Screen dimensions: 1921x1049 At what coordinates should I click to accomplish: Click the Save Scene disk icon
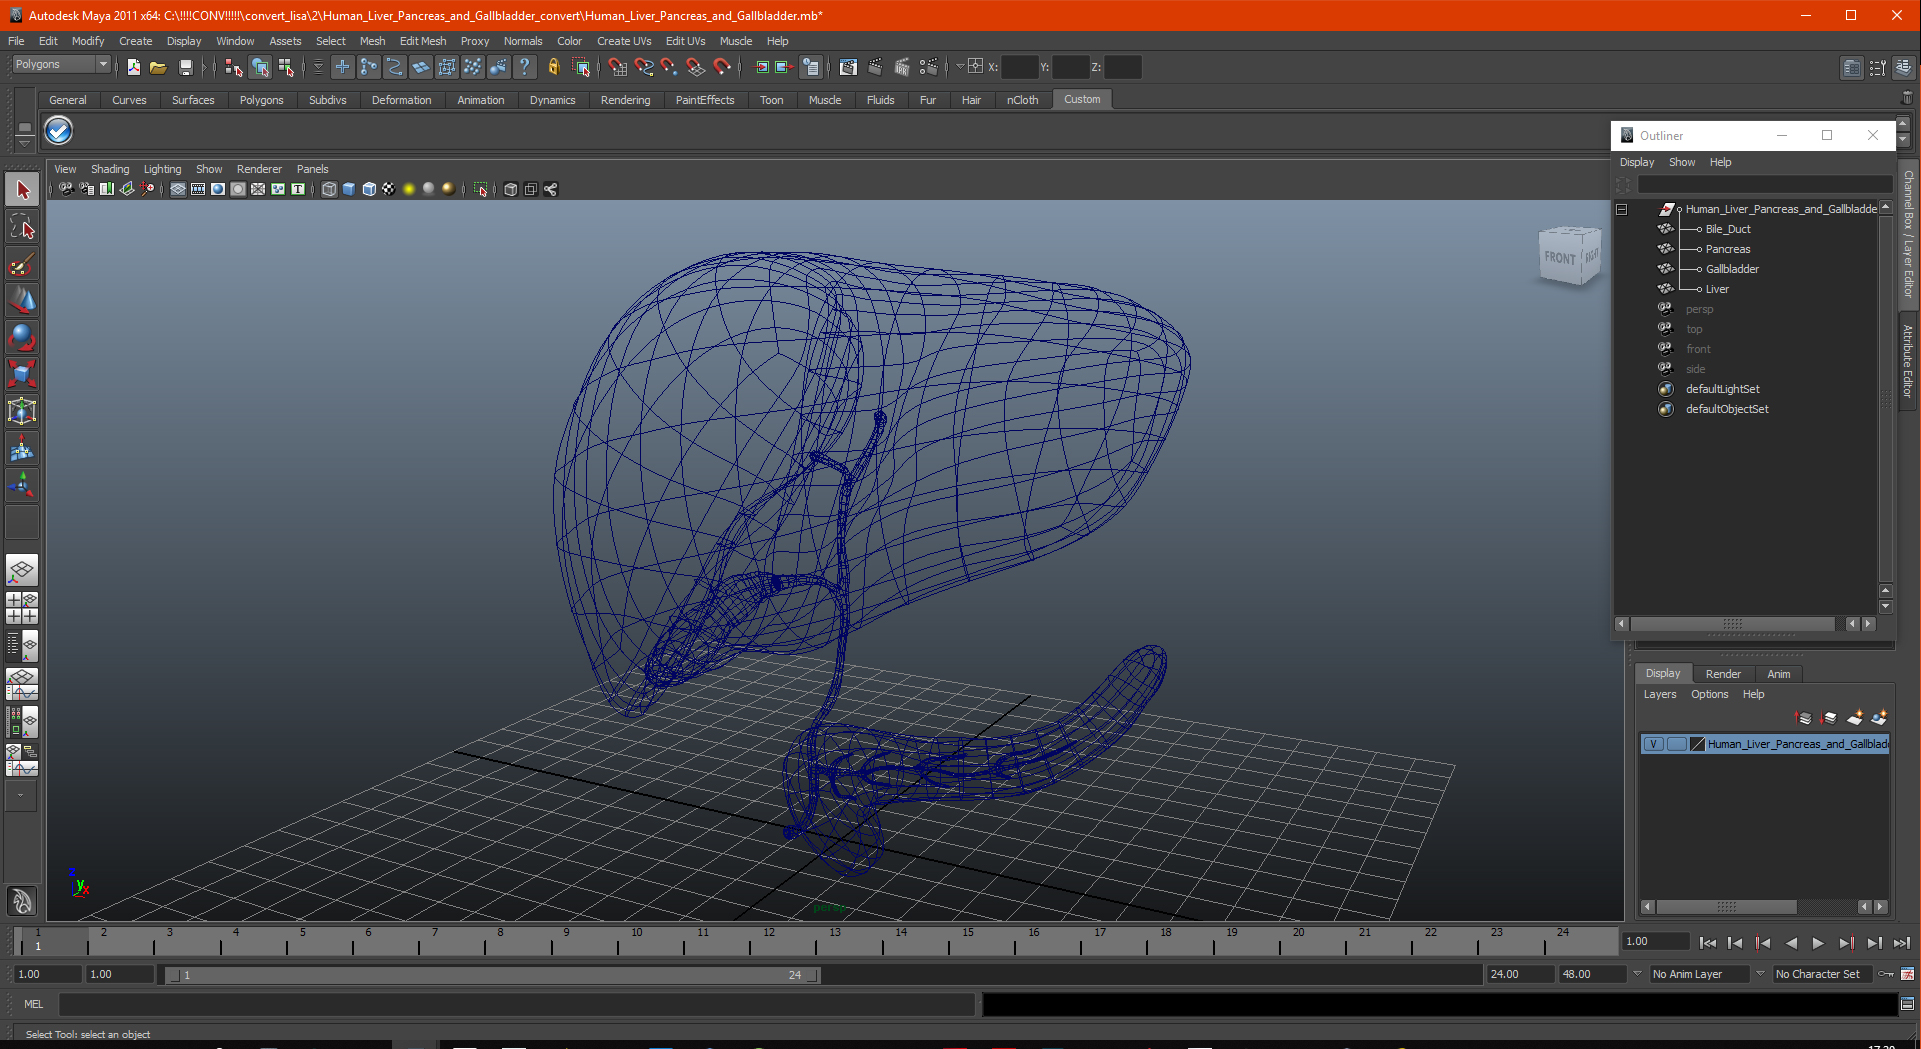coord(185,67)
